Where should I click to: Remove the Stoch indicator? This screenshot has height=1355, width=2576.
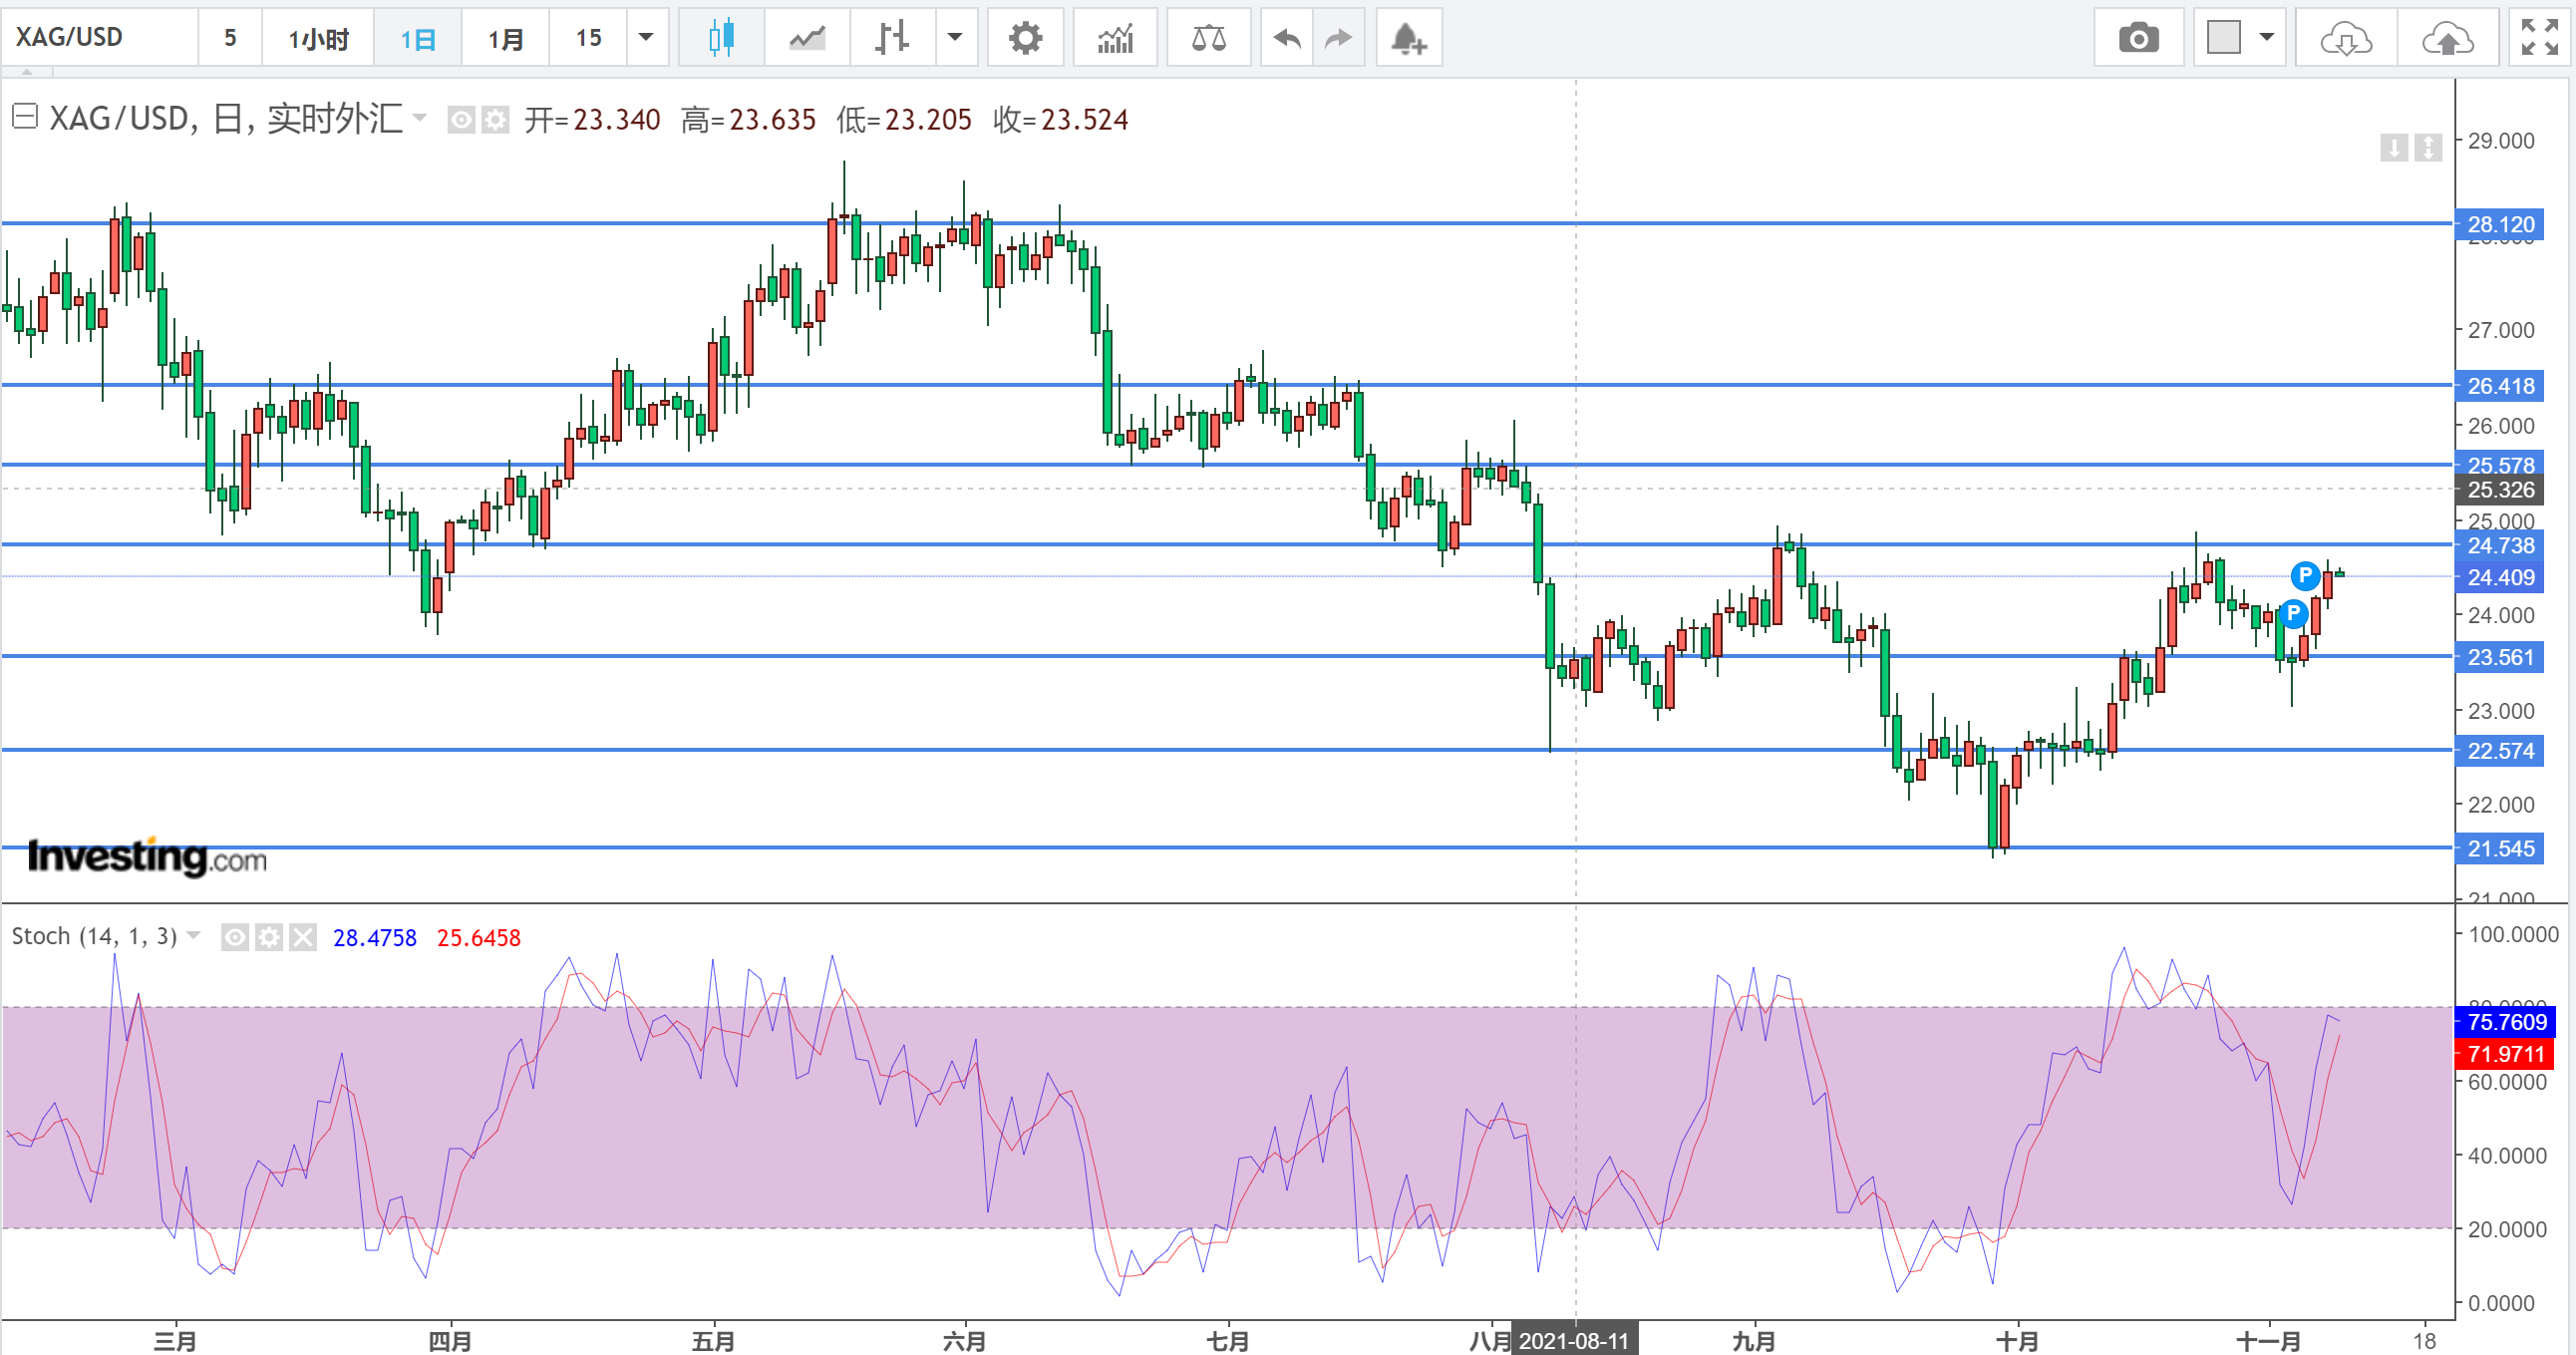click(303, 937)
